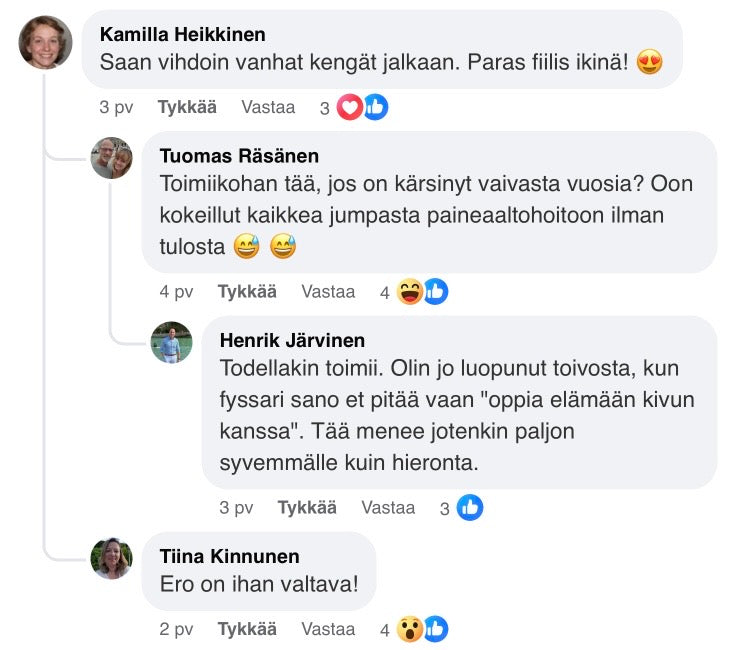Click heart reaction icon on Kamilla's comment
Viewport: 740px width, 650px height.
[349, 108]
